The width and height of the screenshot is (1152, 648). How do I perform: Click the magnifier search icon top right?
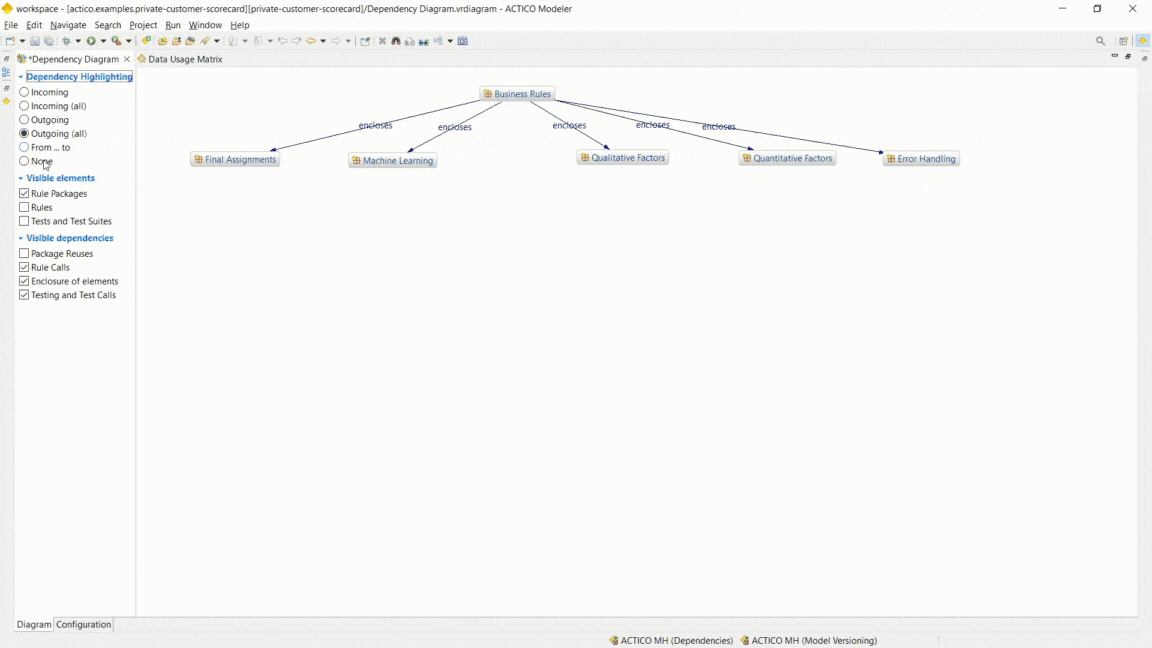pyautogui.click(x=1100, y=41)
